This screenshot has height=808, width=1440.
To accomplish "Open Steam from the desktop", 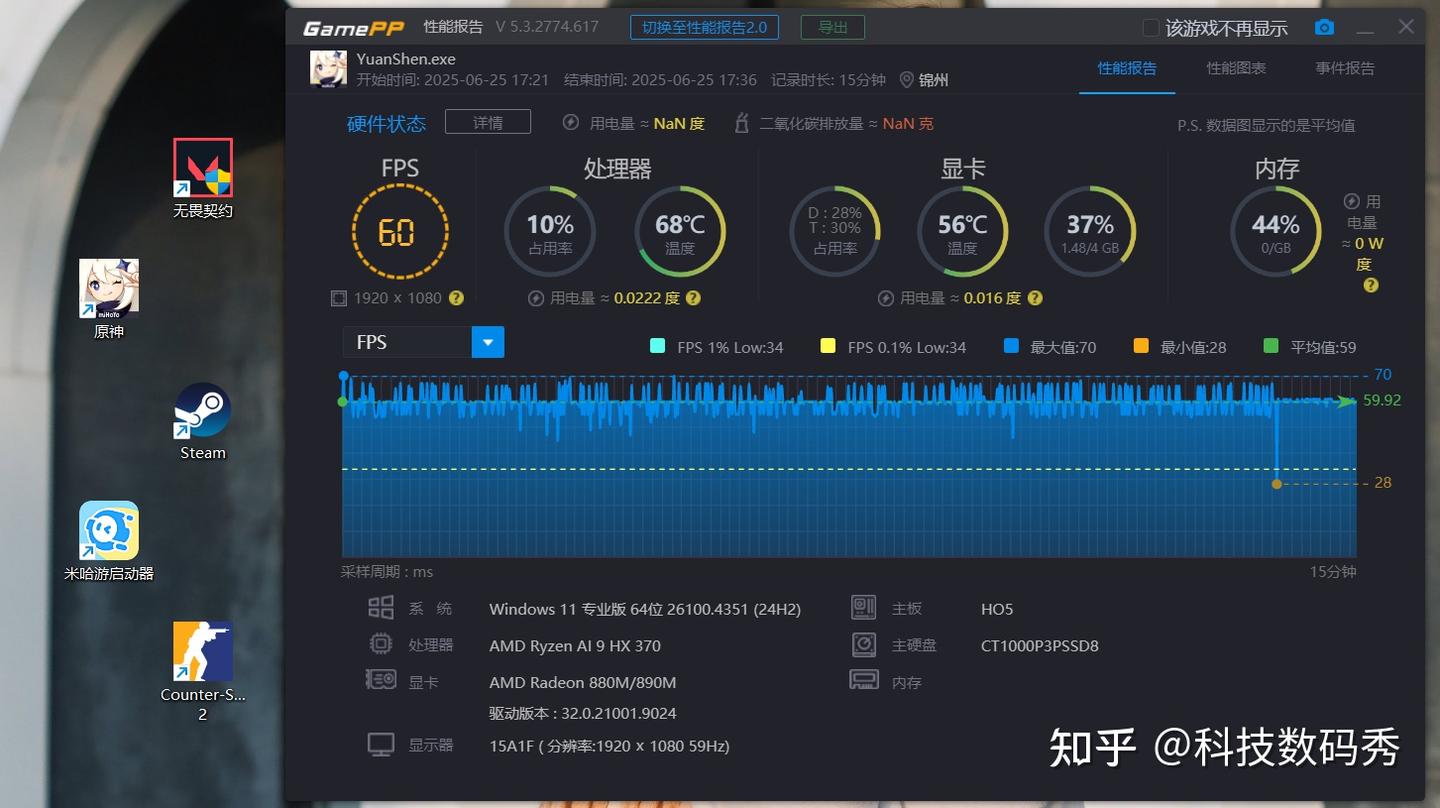I will [x=200, y=410].
